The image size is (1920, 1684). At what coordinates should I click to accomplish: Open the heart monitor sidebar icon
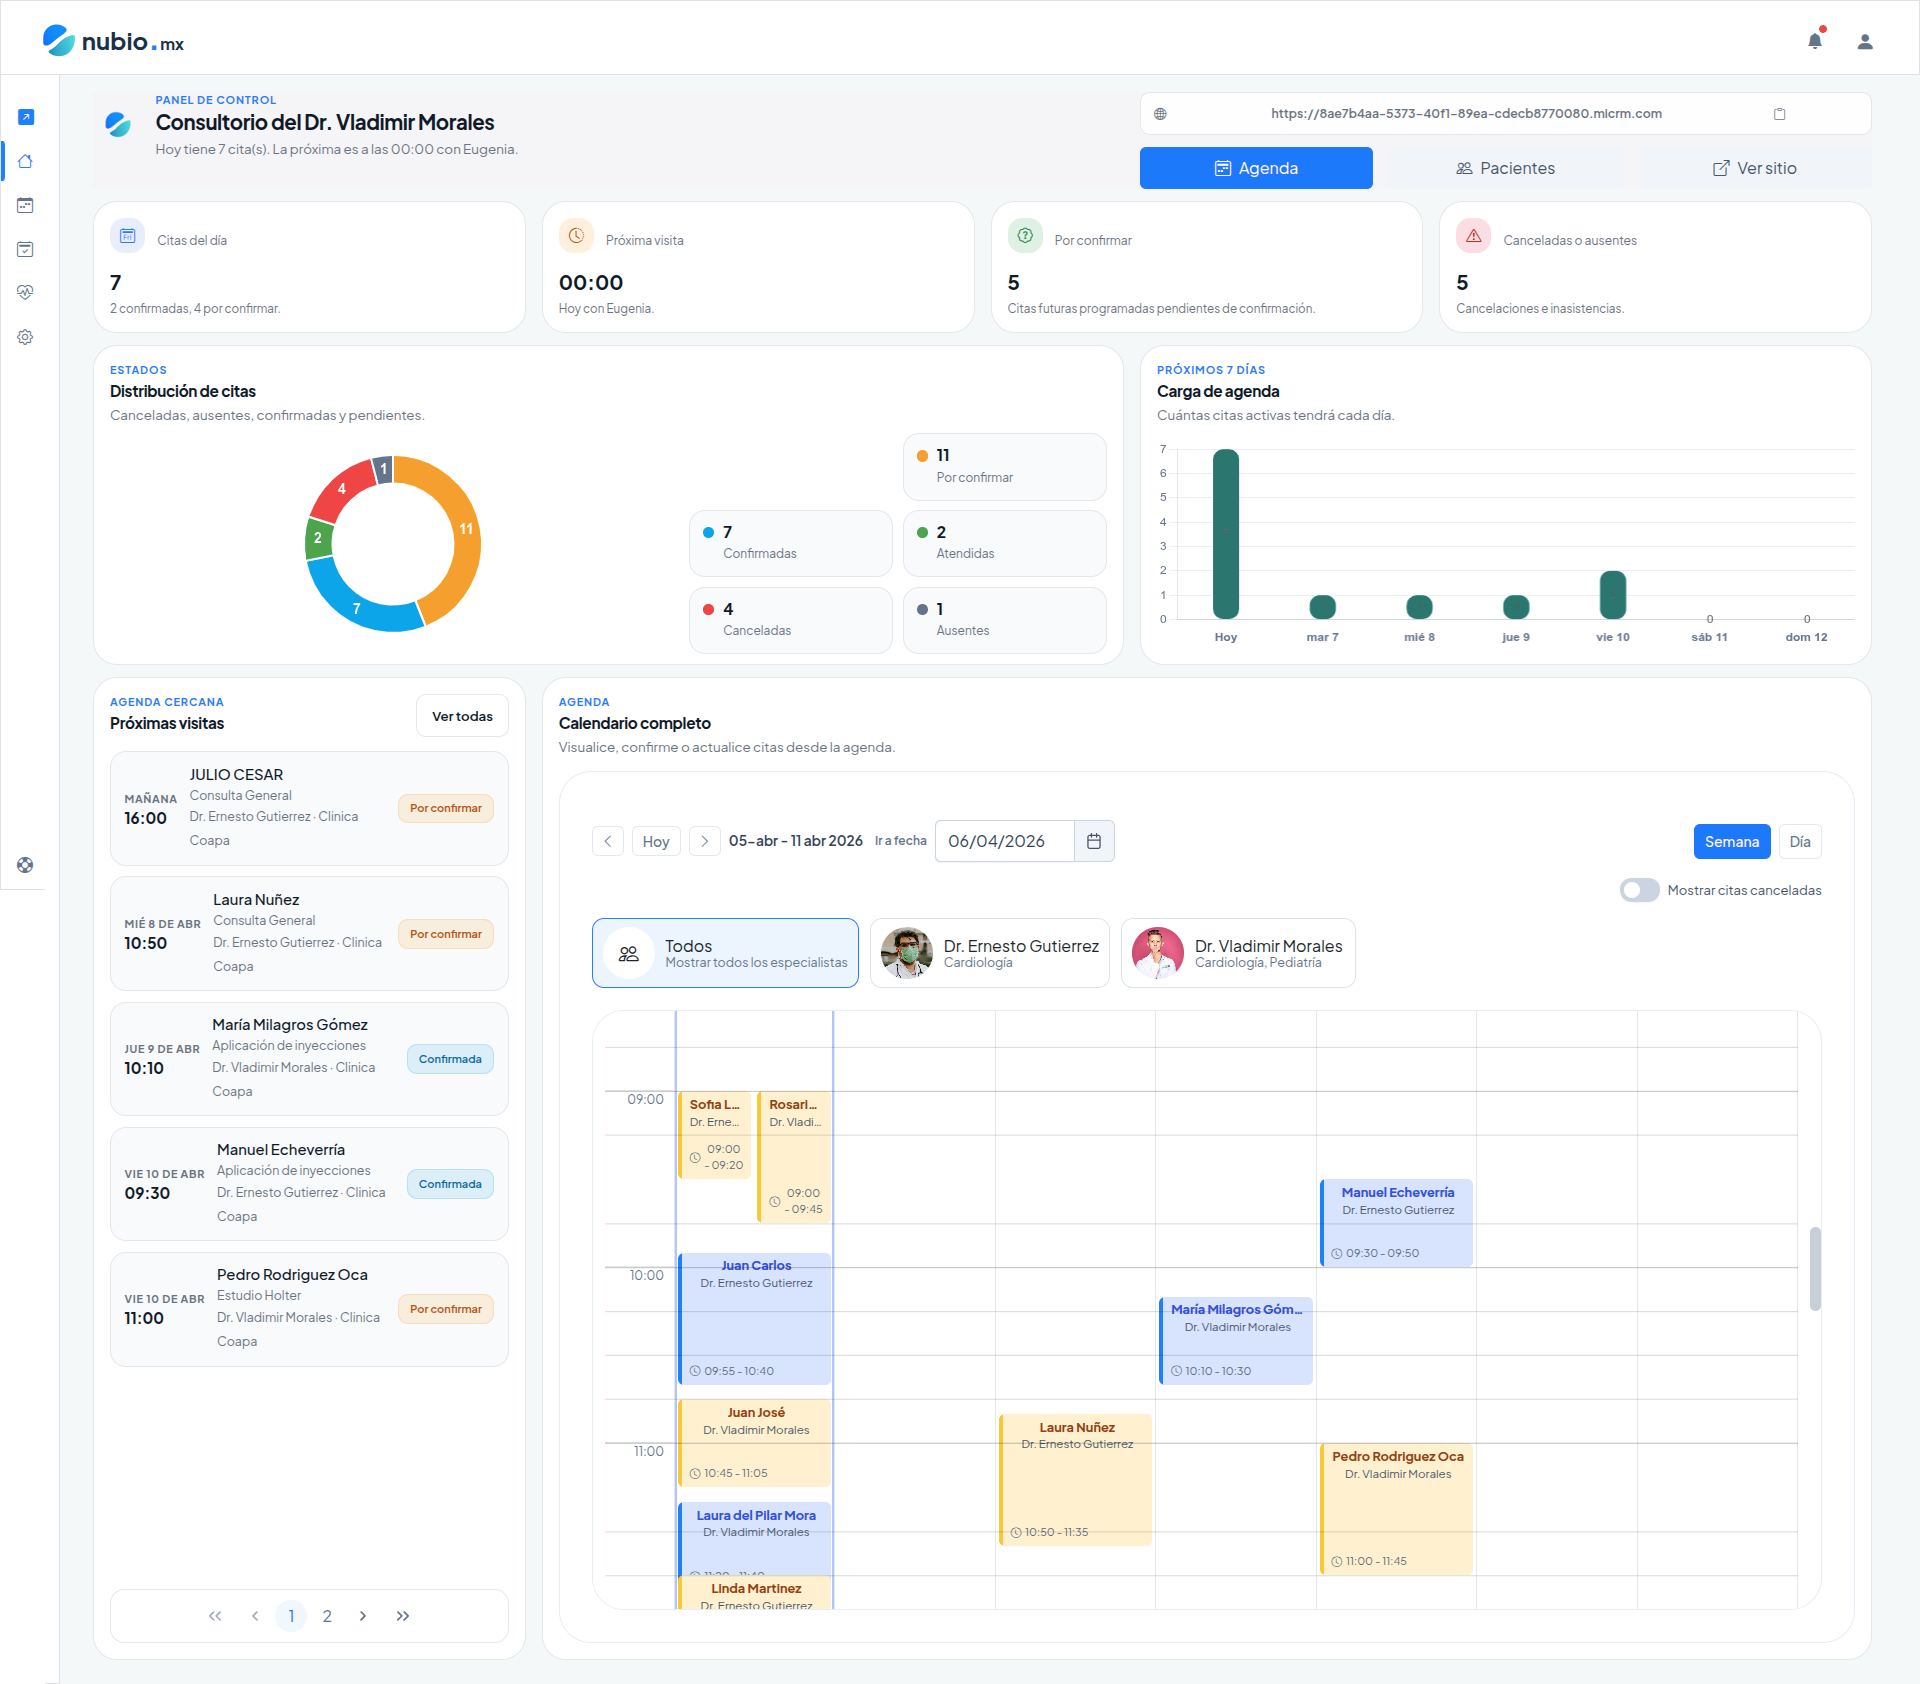[x=26, y=292]
